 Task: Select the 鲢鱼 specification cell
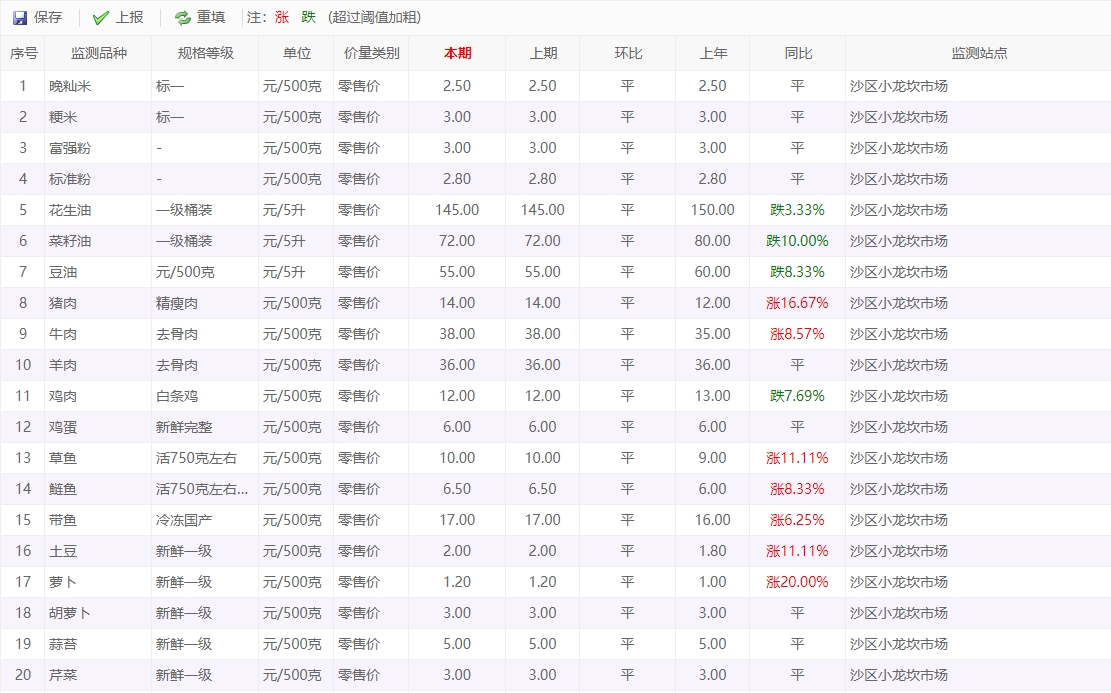[203, 489]
